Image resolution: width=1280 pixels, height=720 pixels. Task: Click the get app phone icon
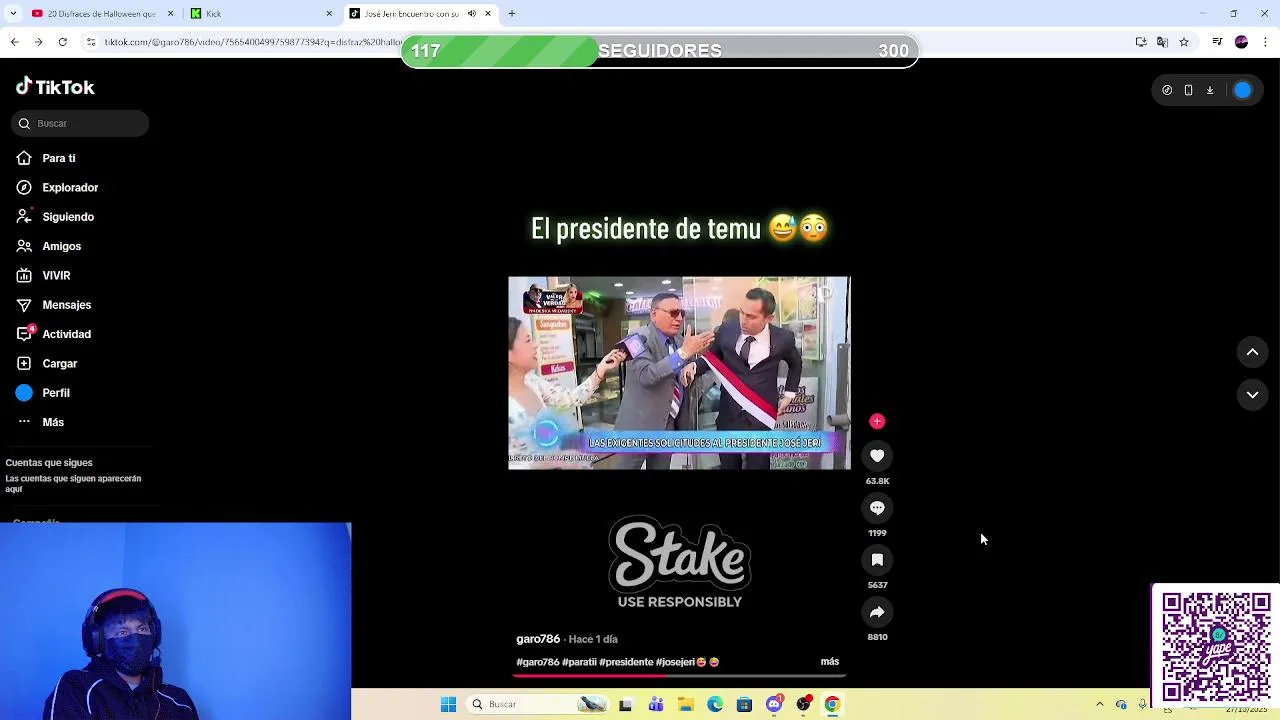[1188, 90]
